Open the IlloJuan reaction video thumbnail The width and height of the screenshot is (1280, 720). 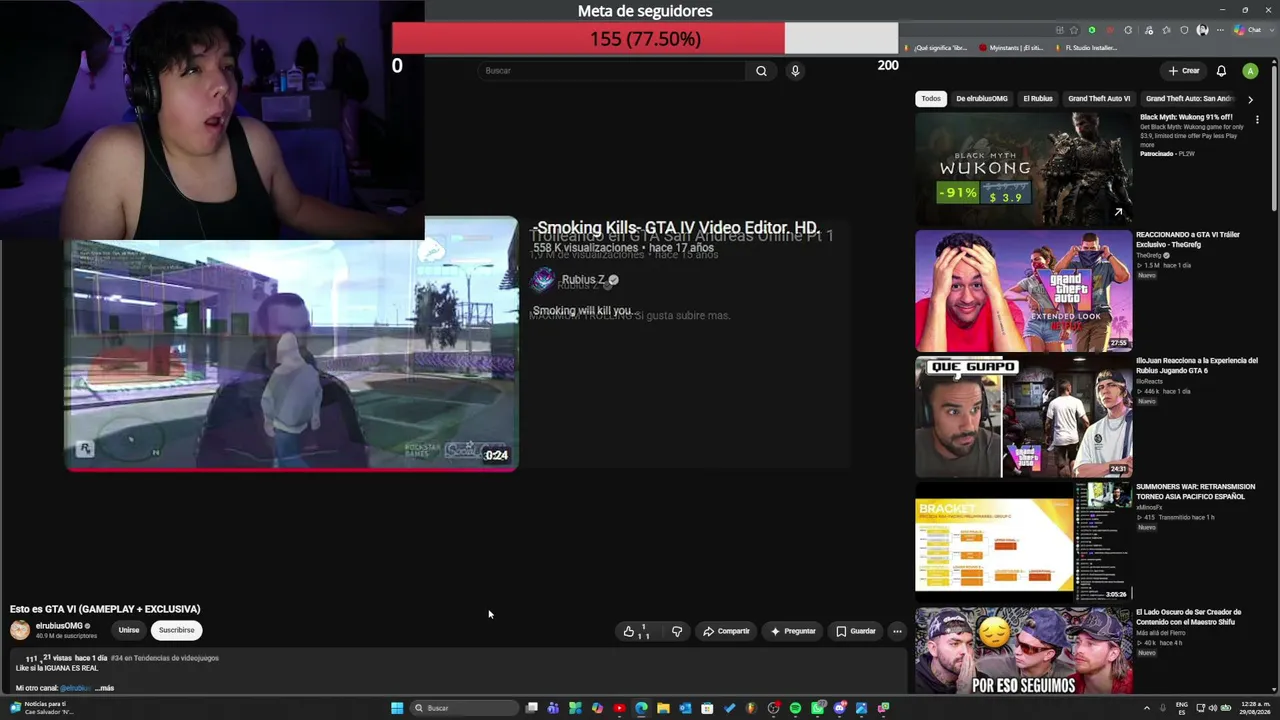point(1024,417)
